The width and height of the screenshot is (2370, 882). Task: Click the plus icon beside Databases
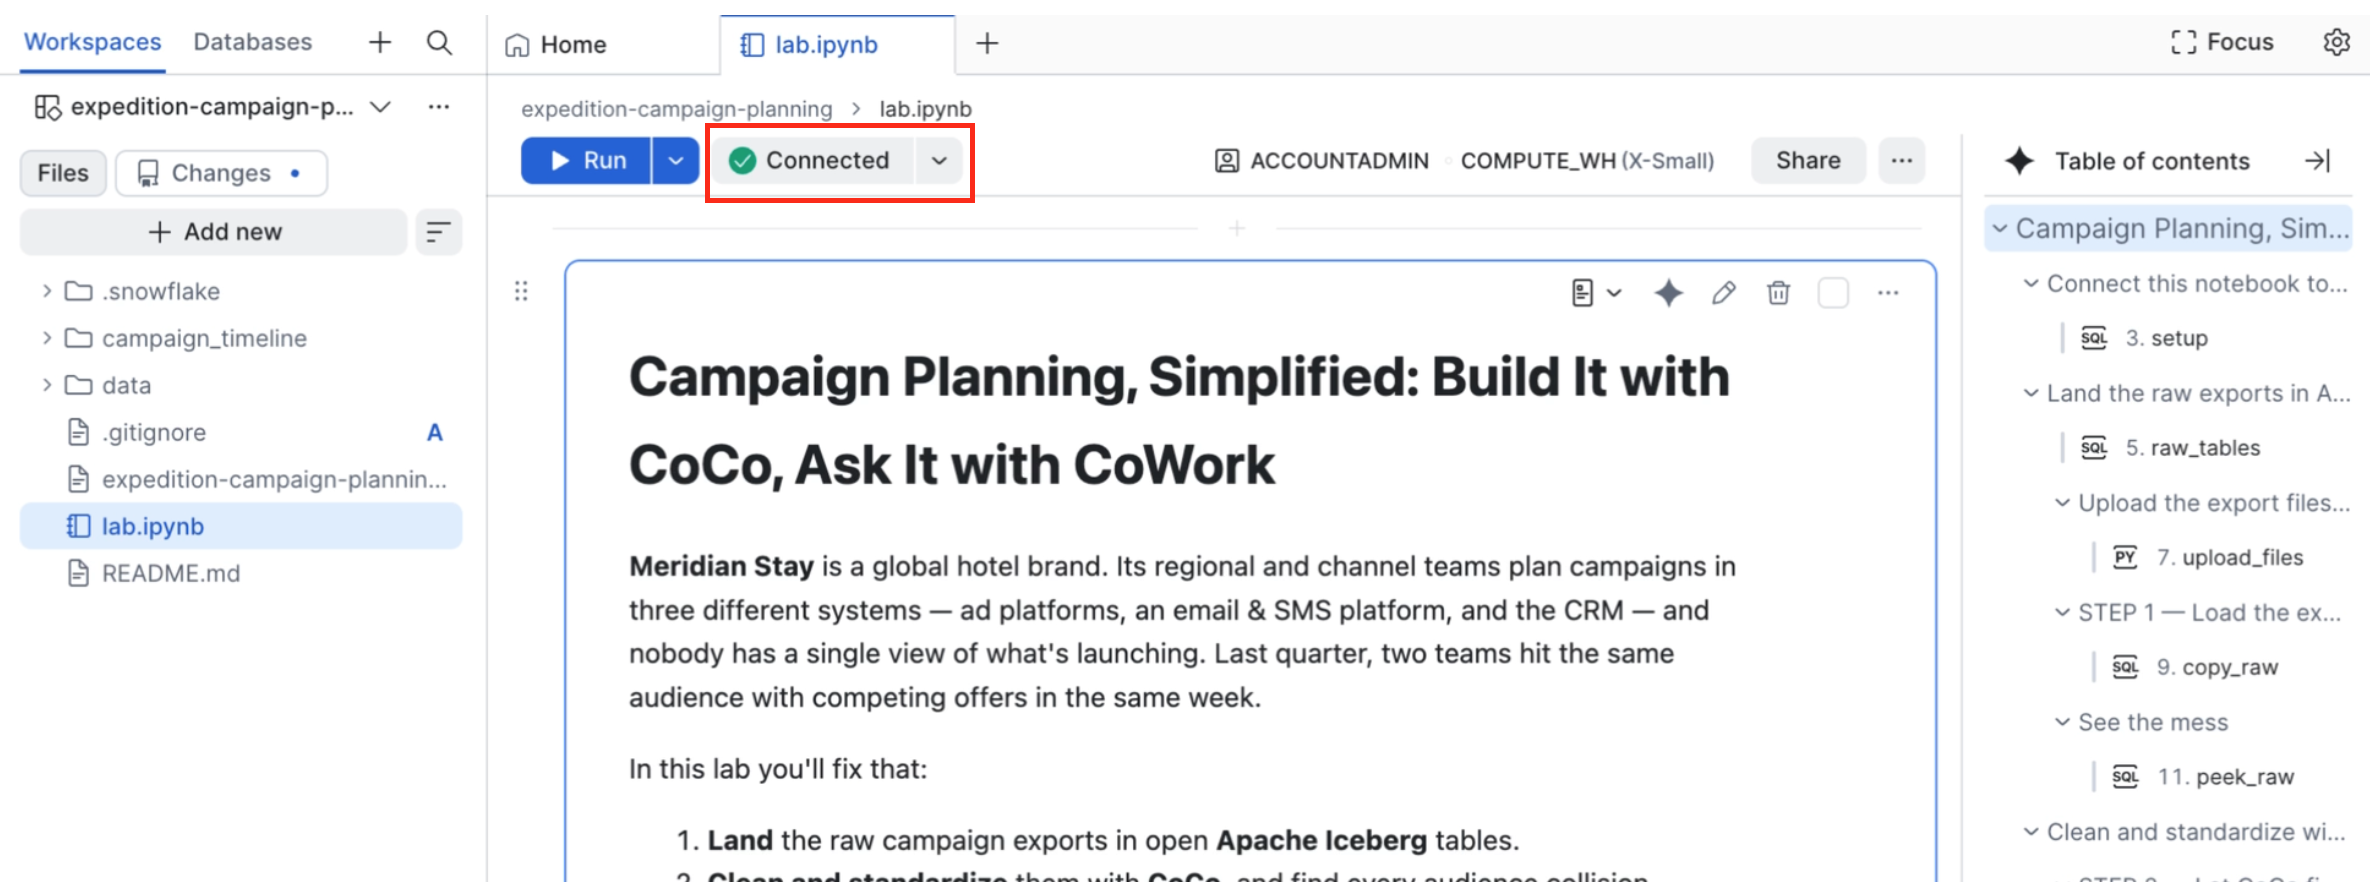(x=380, y=42)
